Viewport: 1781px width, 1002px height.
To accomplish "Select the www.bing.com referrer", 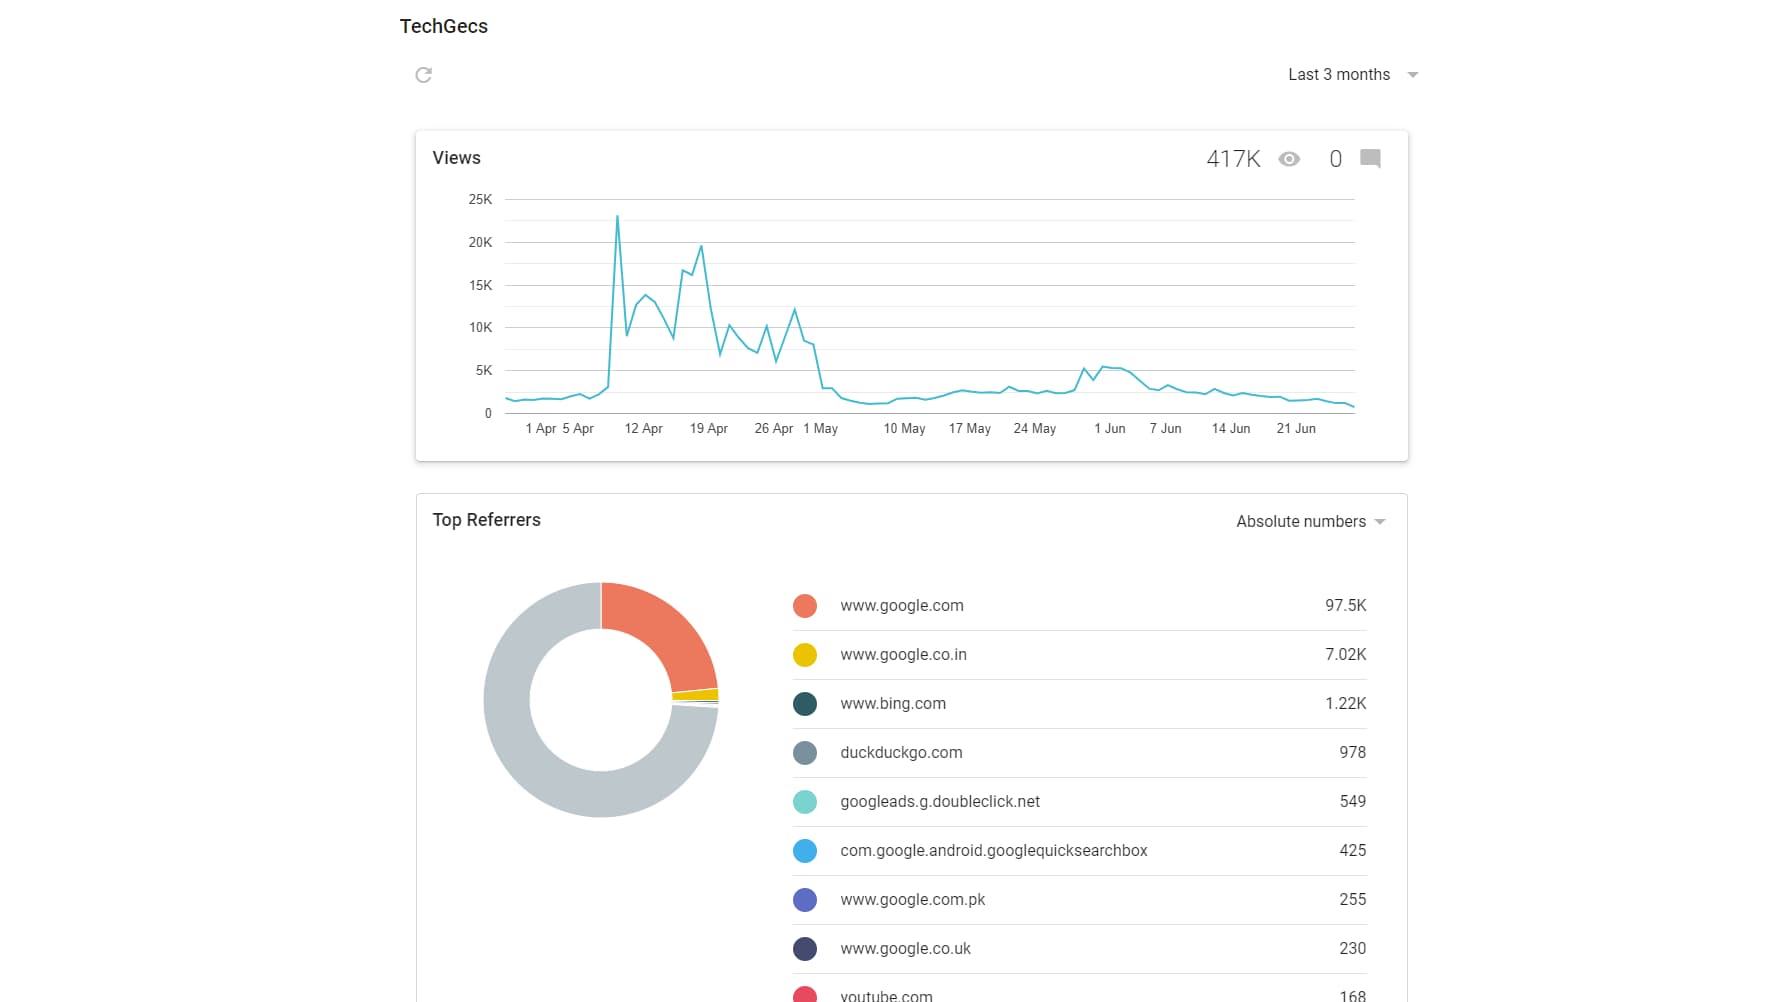I will click(x=893, y=704).
